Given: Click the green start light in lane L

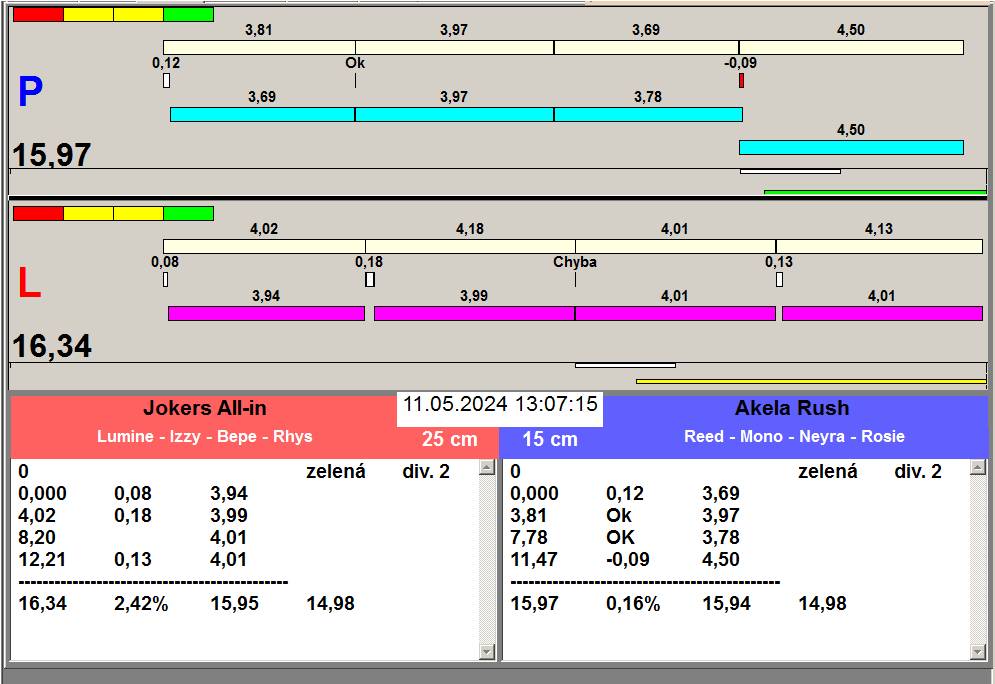Looking at the screenshot, I should tap(188, 213).
